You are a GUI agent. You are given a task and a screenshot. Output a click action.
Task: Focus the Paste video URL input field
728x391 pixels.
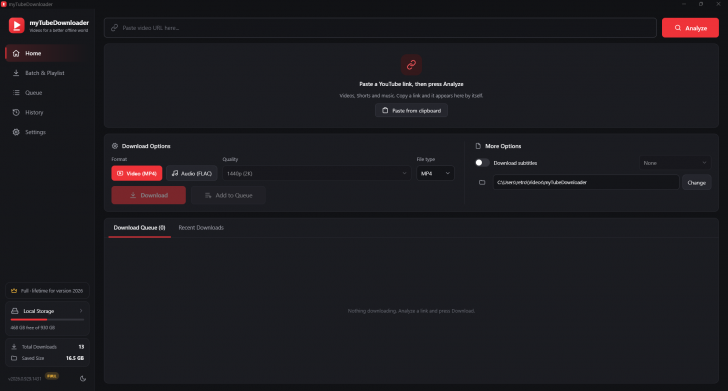point(380,28)
